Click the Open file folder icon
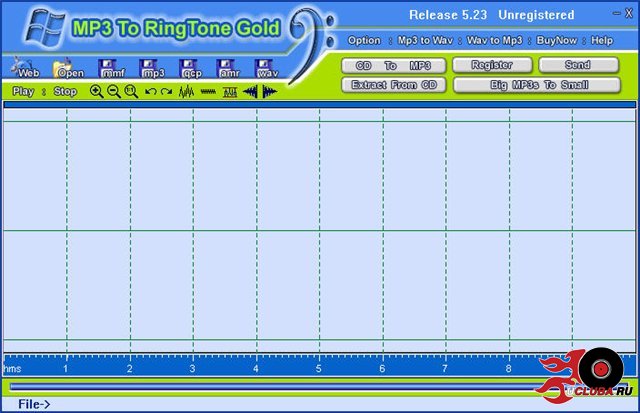Viewport: 640px width, 413px height. (x=67, y=68)
